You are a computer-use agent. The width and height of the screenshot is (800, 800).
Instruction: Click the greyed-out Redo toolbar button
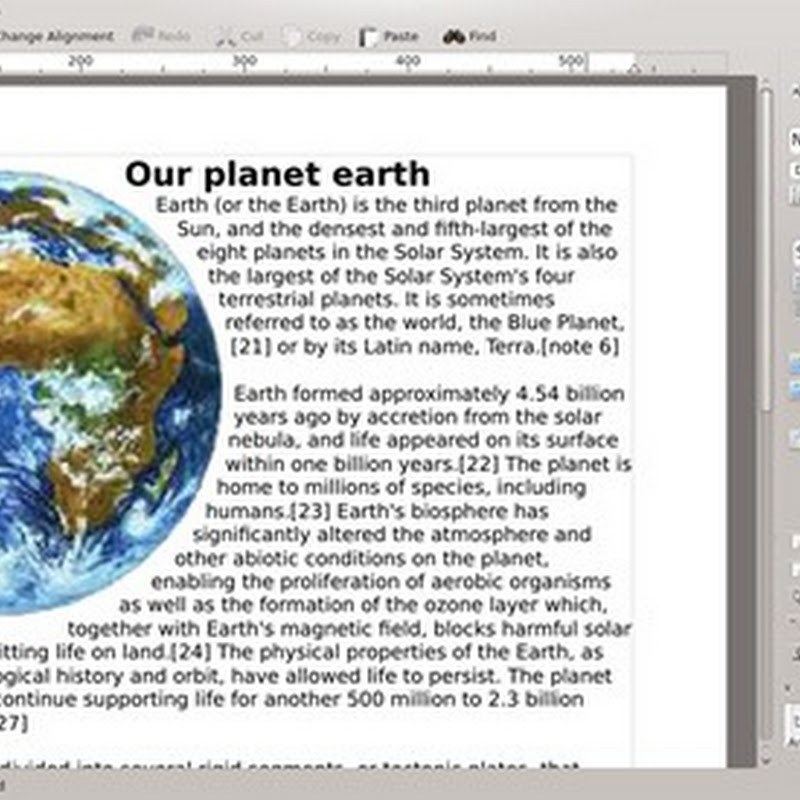(x=161, y=36)
